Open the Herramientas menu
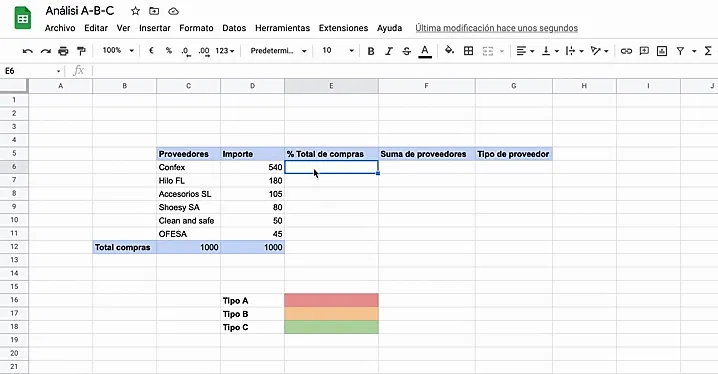Image resolution: width=718 pixels, height=374 pixels. pos(283,28)
